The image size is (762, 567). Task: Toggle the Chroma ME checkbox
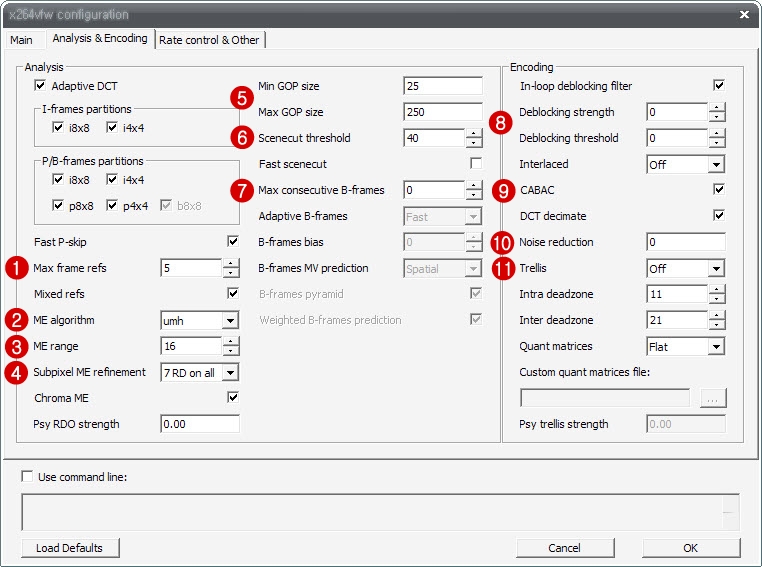click(x=233, y=397)
